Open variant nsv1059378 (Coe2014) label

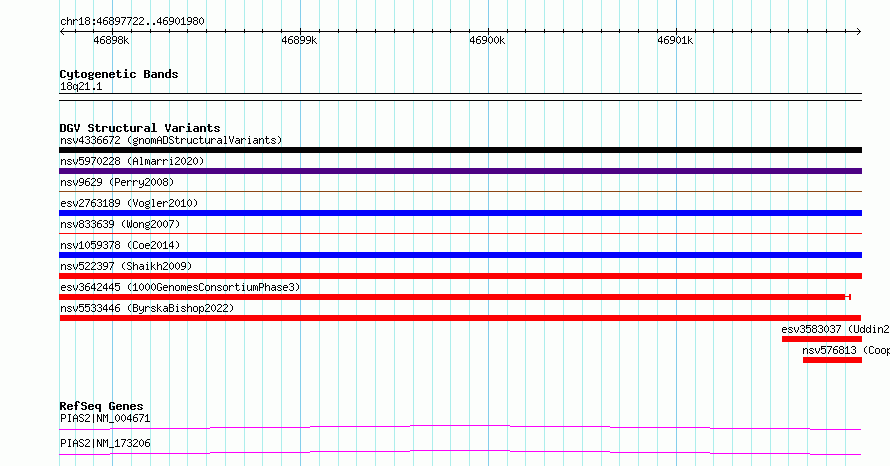coord(120,245)
